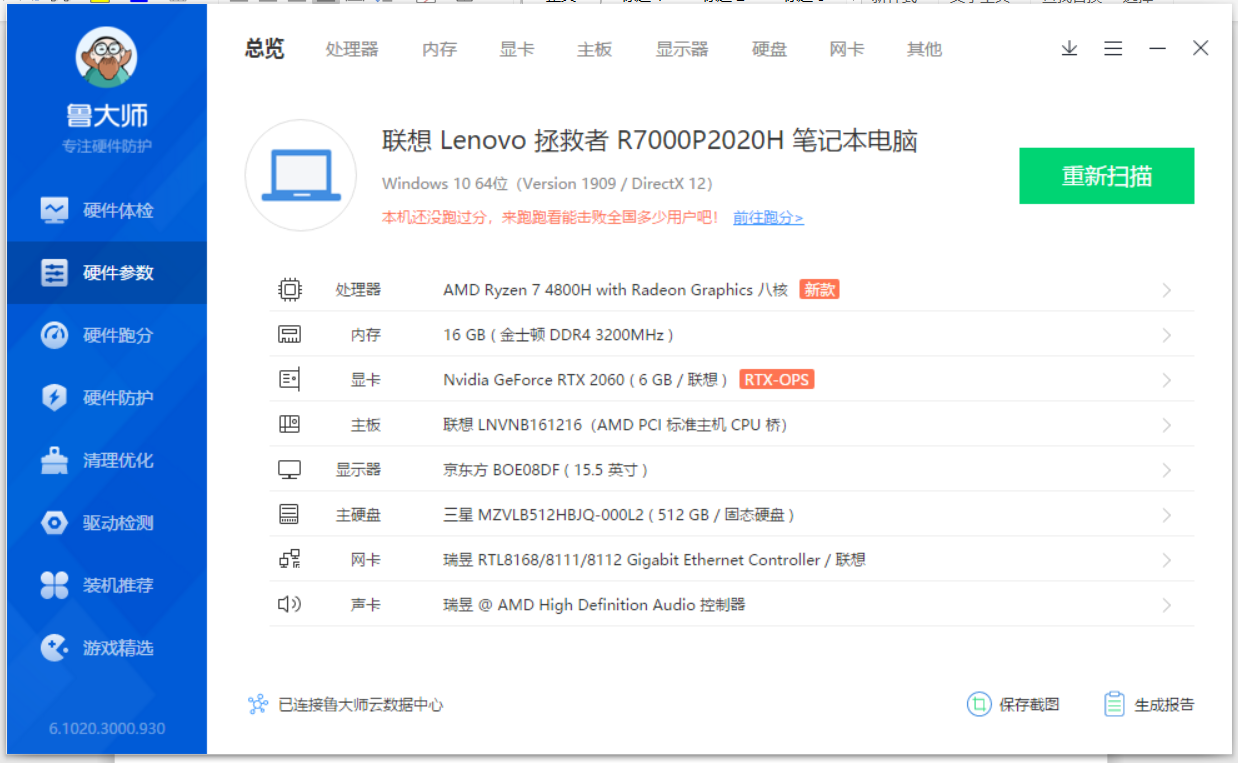Screen dimensions: 1238x763
Task: Click the download arrow icon in title bar
Action: point(1070,49)
